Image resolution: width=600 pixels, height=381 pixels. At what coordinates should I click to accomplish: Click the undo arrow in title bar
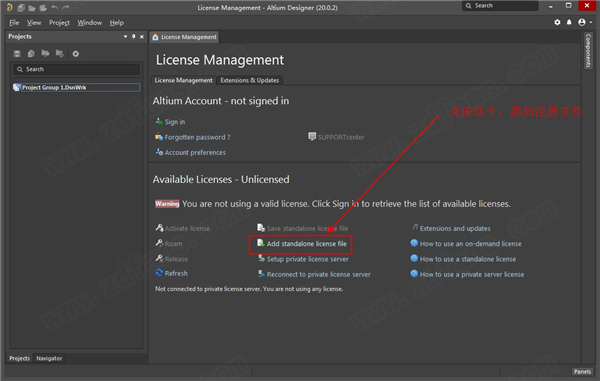(x=55, y=7)
